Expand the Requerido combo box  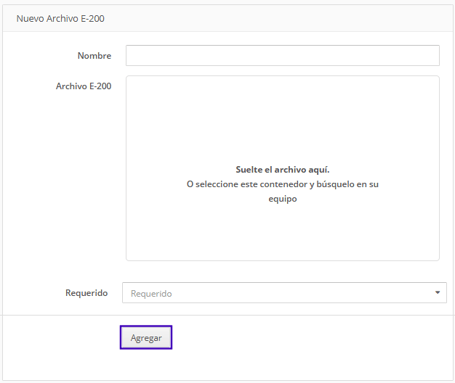284,293
